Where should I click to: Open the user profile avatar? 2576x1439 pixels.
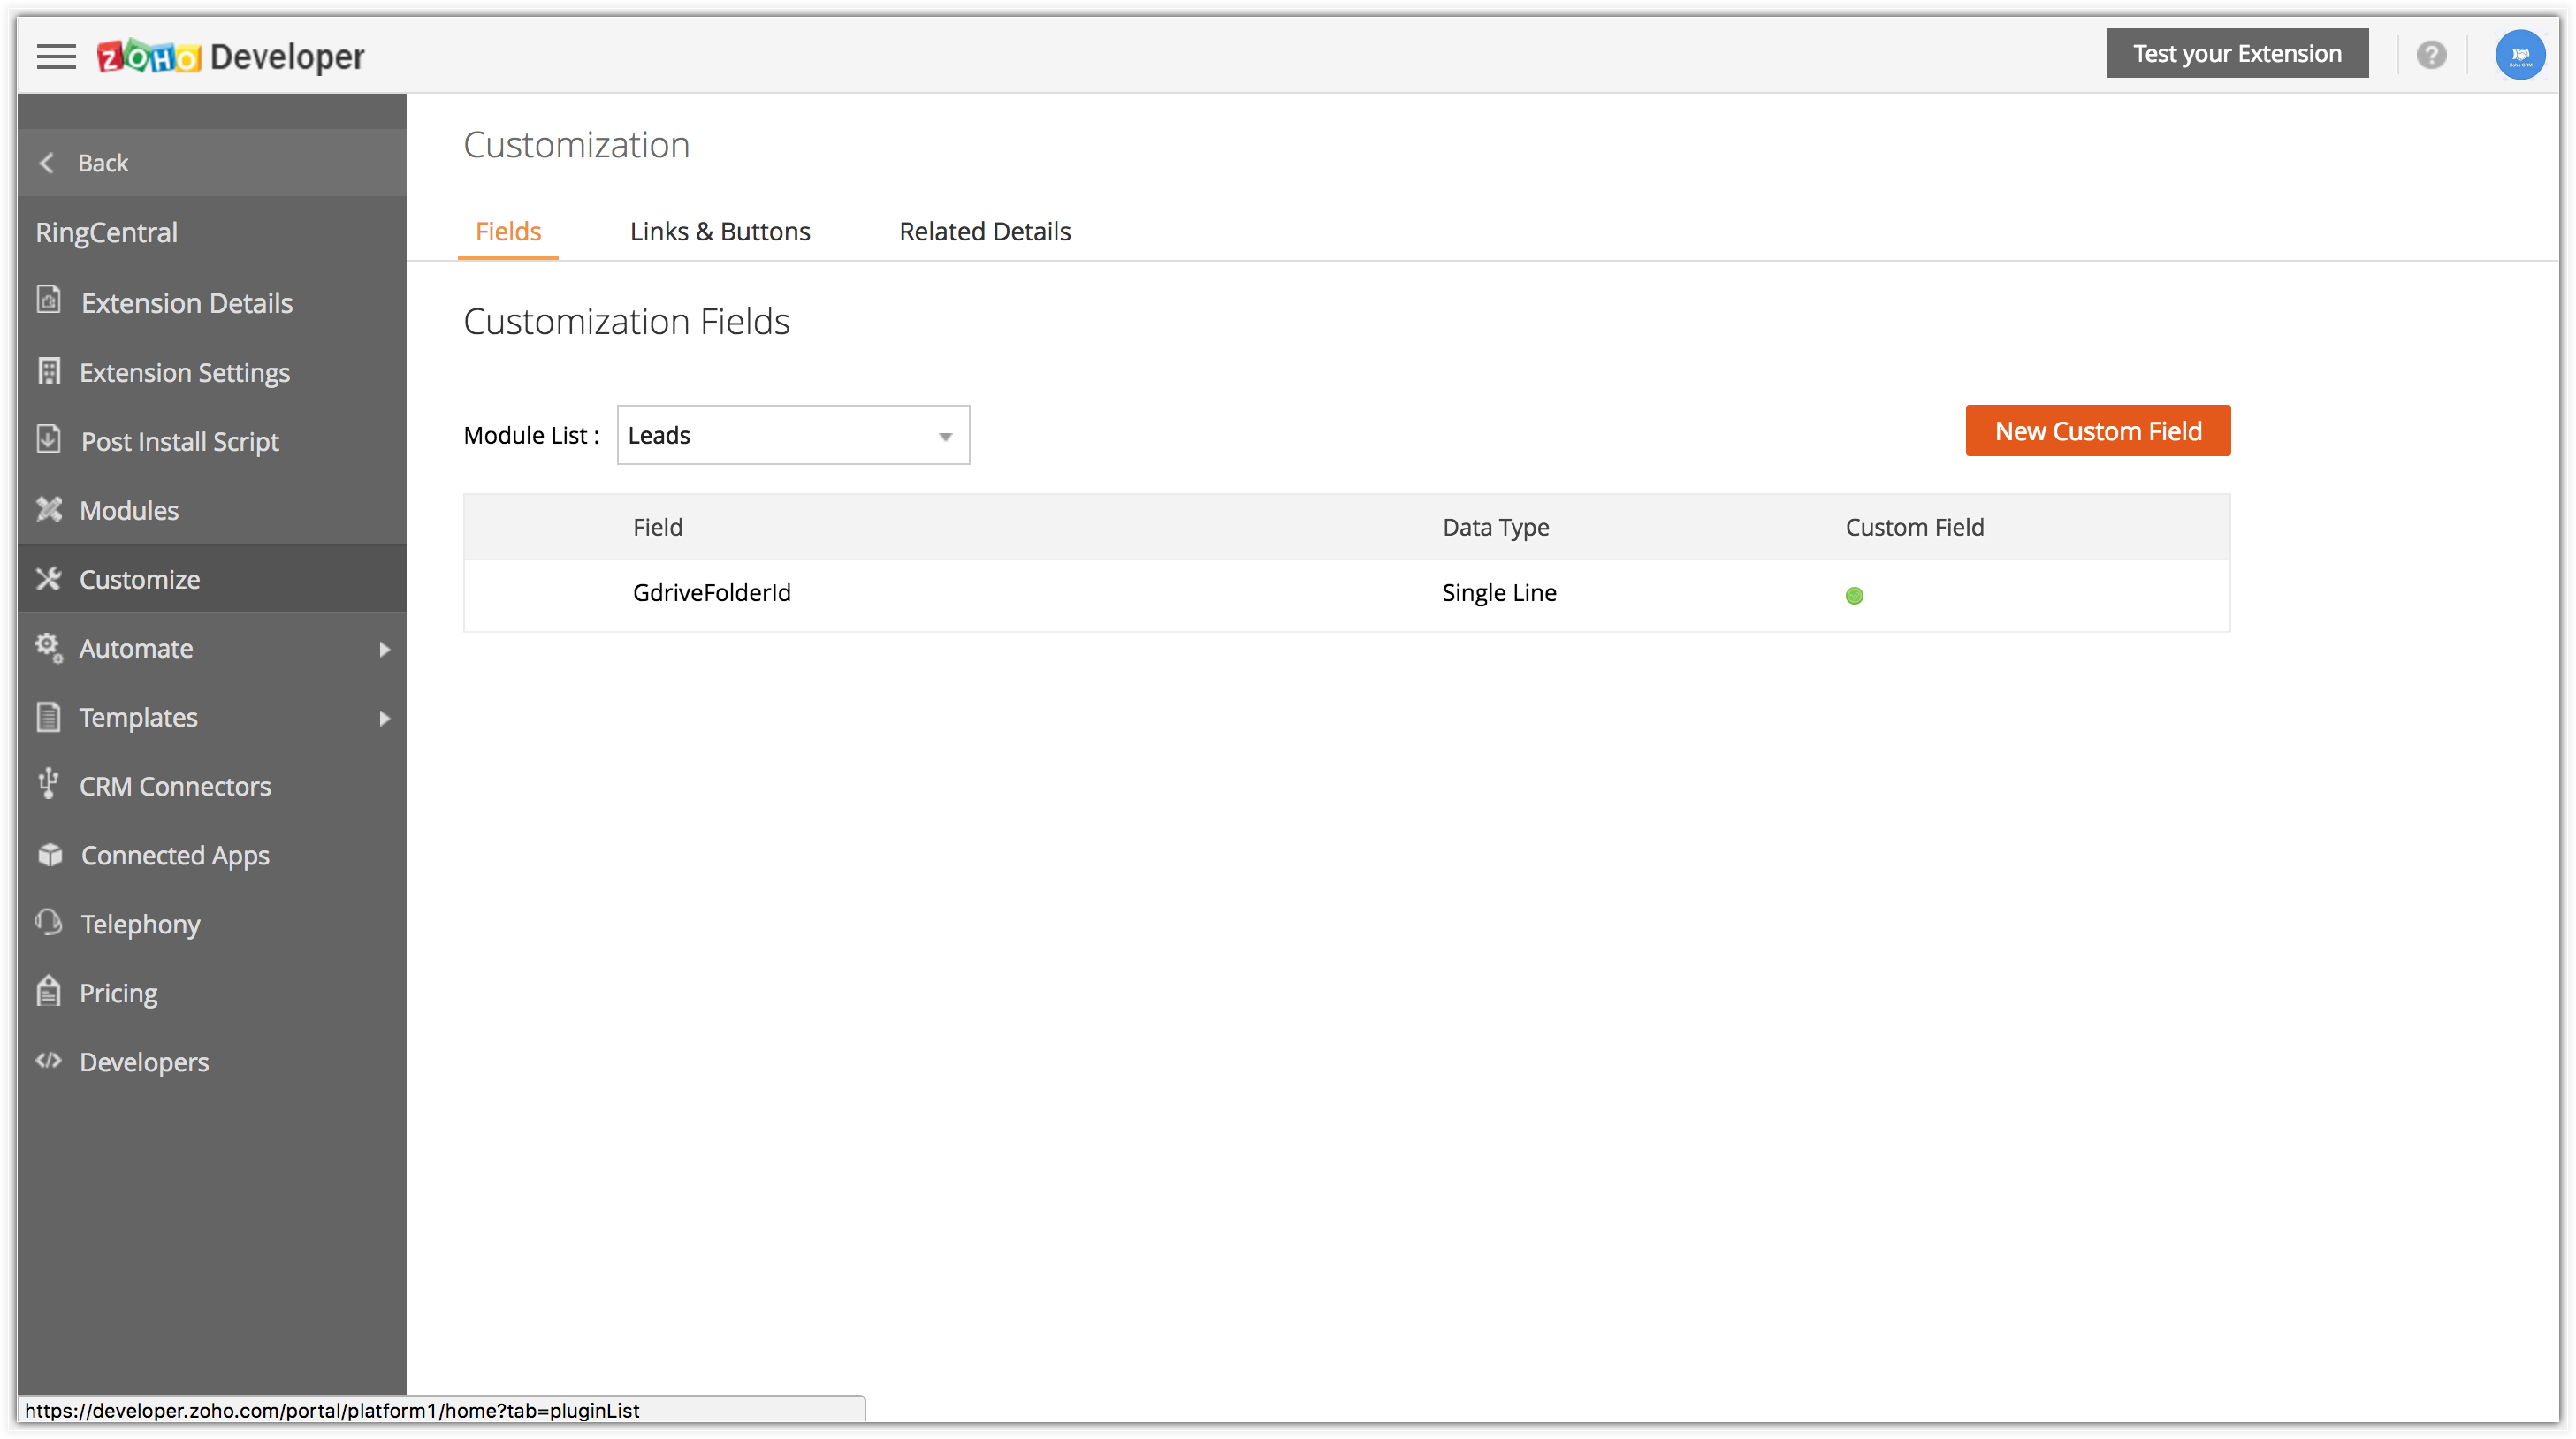pos(2519,54)
